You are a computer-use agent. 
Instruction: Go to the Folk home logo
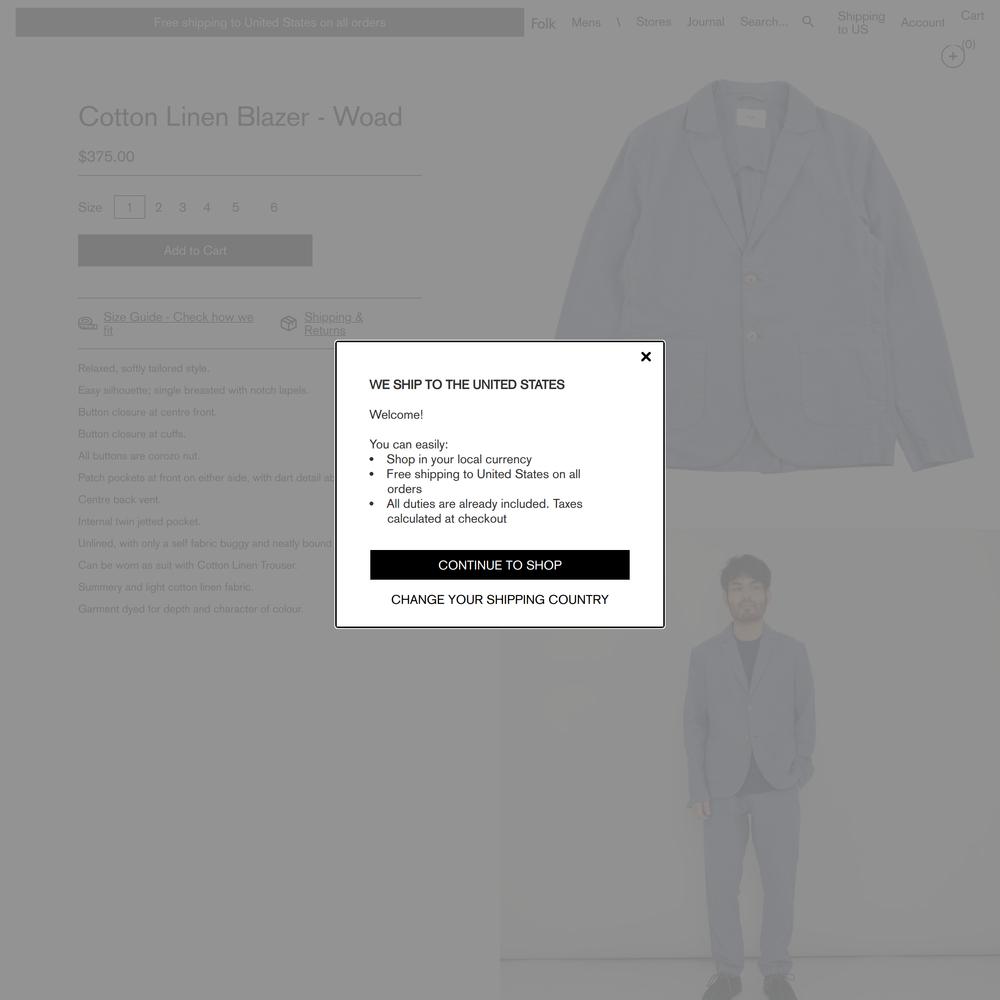tap(543, 24)
